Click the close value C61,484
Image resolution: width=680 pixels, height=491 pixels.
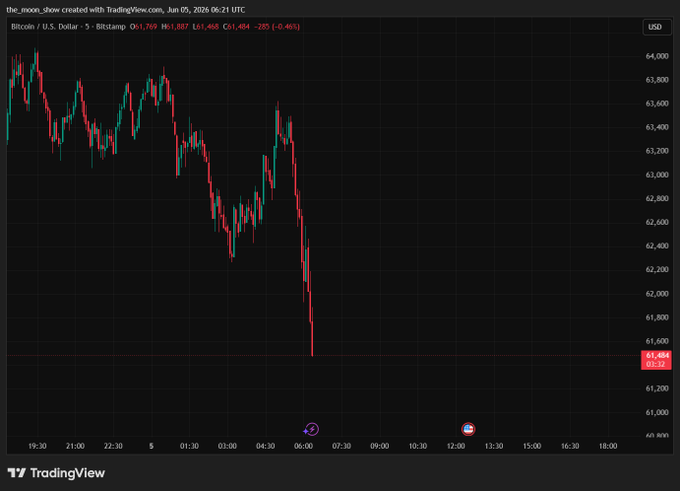(x=236, y=27)
